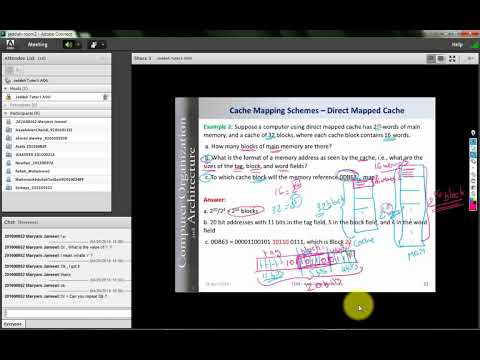The height and width of the screenshot is (360, 480).
Task: Select the second whiteboard drawing tool
Action: (473, 148)
